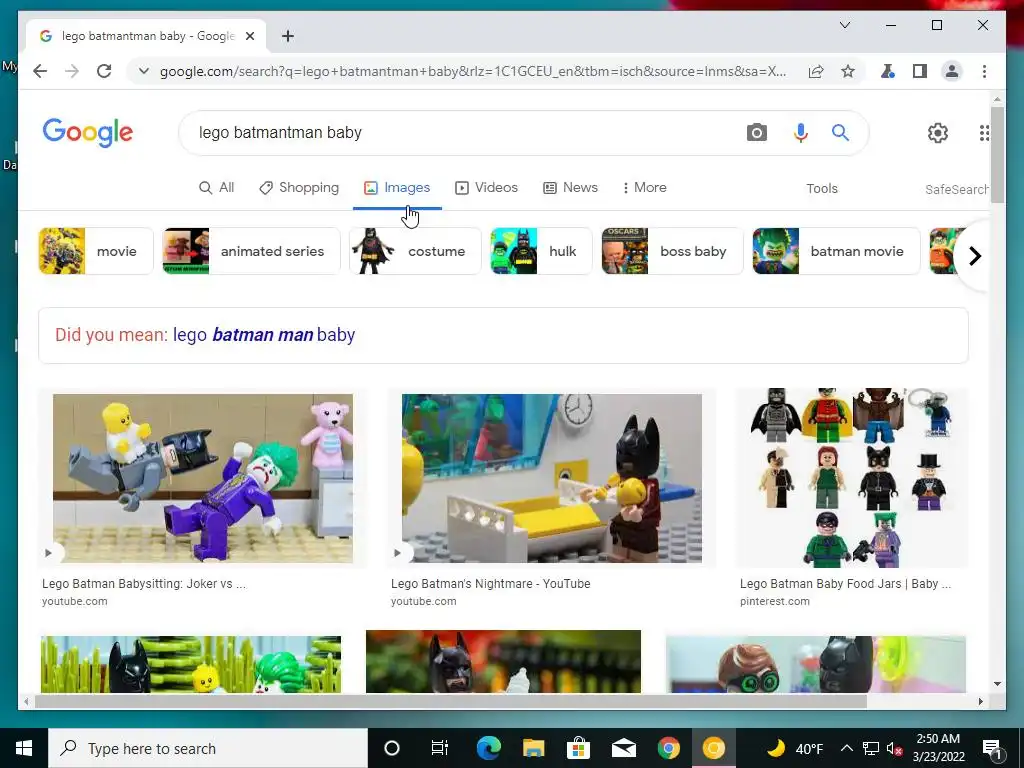Select the Images tab
This screenshot has width=1024, height=768.
pyautogui.click(x=397, y=187)
